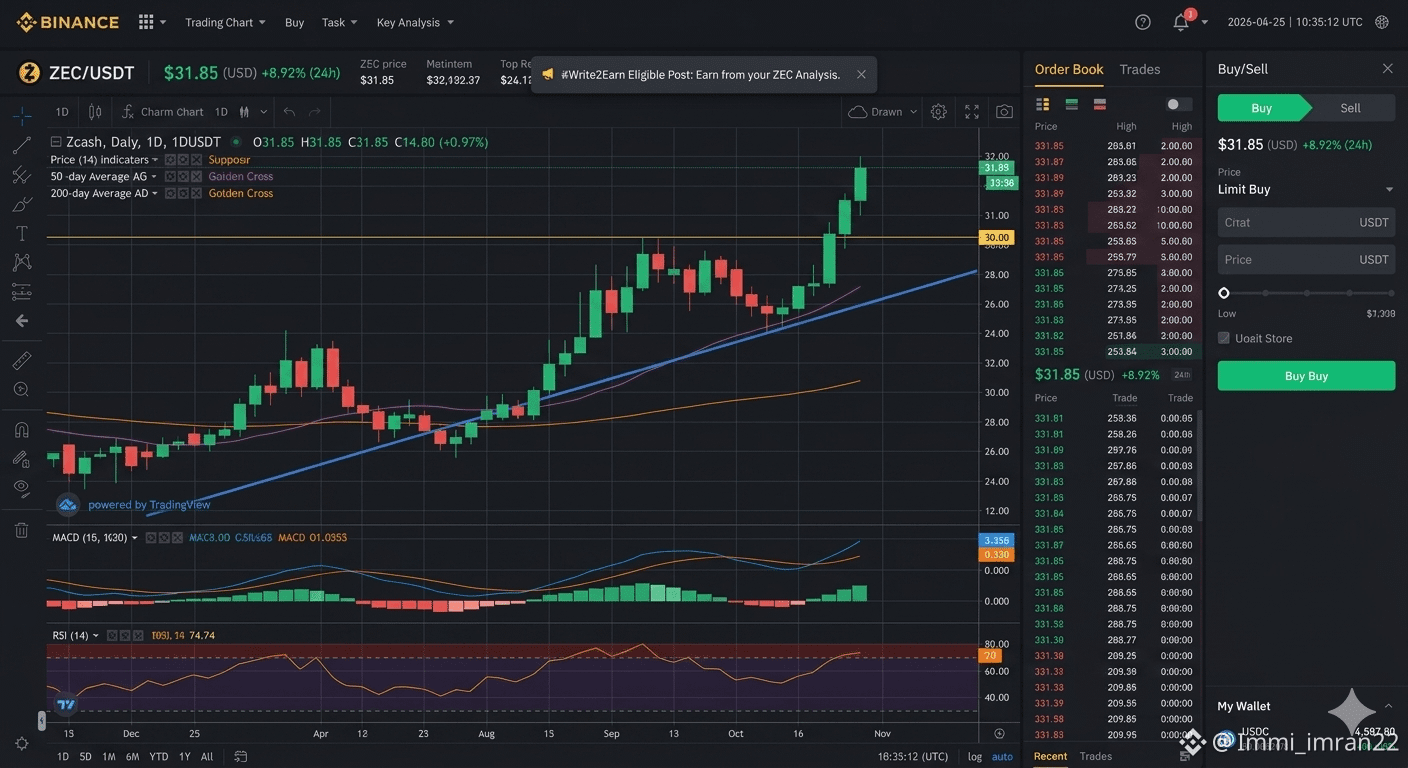The image size is (1408, 768).
Task: Select the chart patterns tool
Action: click(21, 262)
